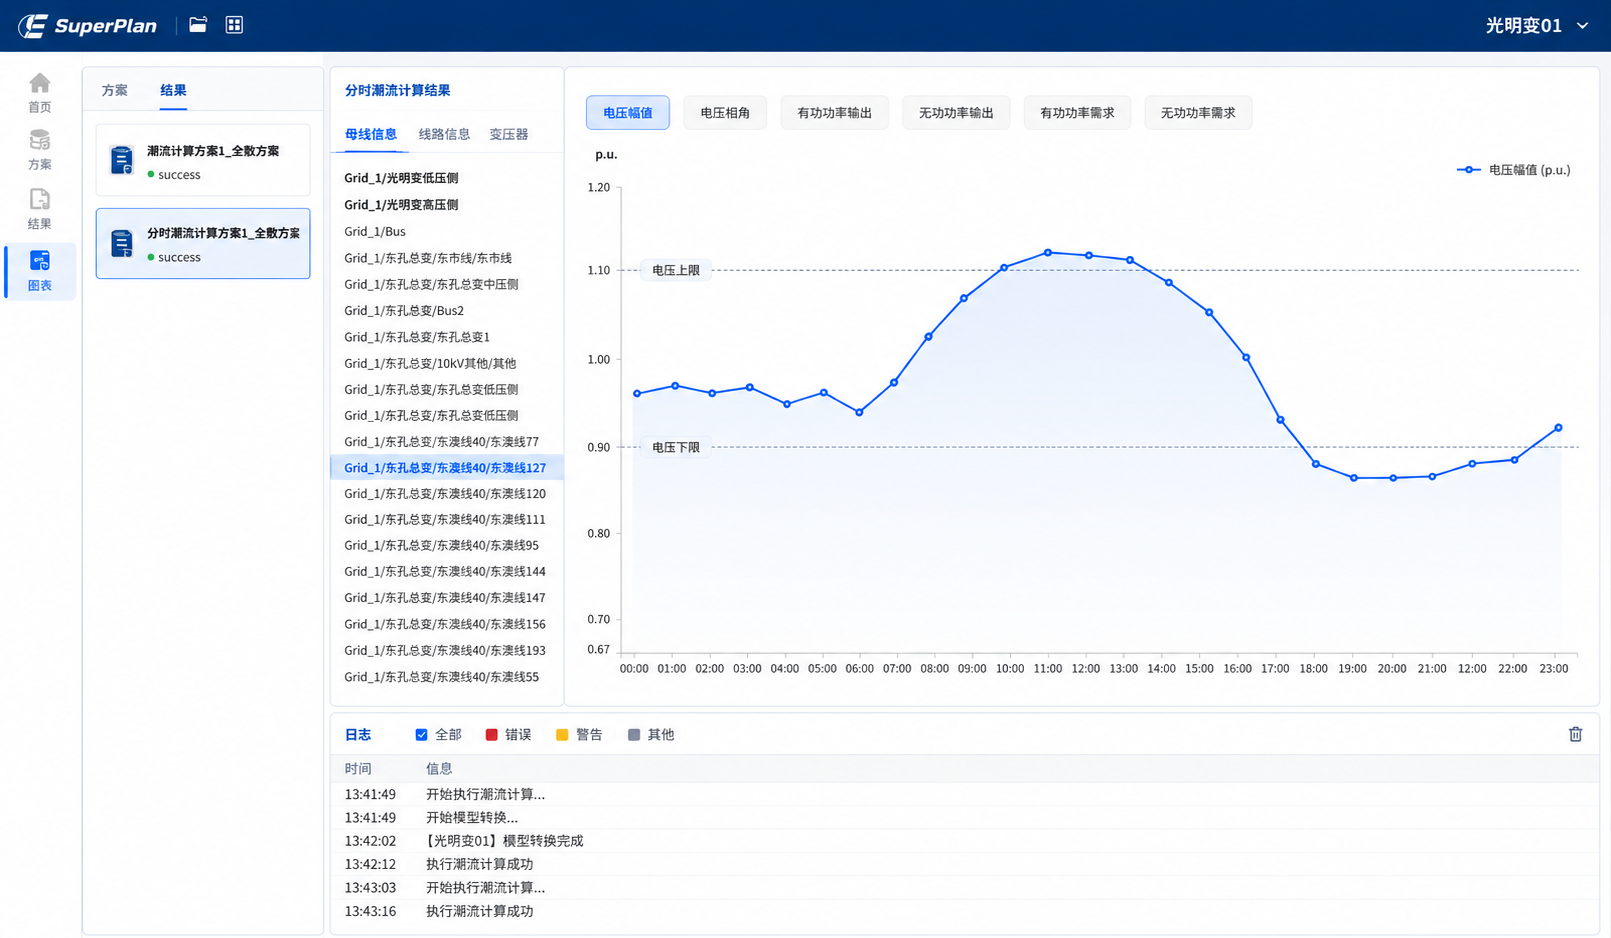1611x938 pixels.
Task: Select bus Grid_1/Bus
Action: 375,232
